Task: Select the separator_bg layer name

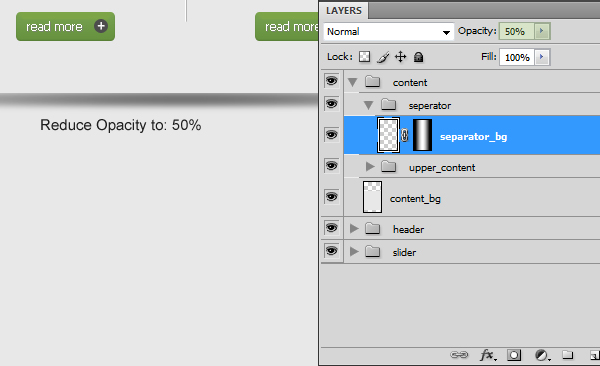Action: pos(473,137)
